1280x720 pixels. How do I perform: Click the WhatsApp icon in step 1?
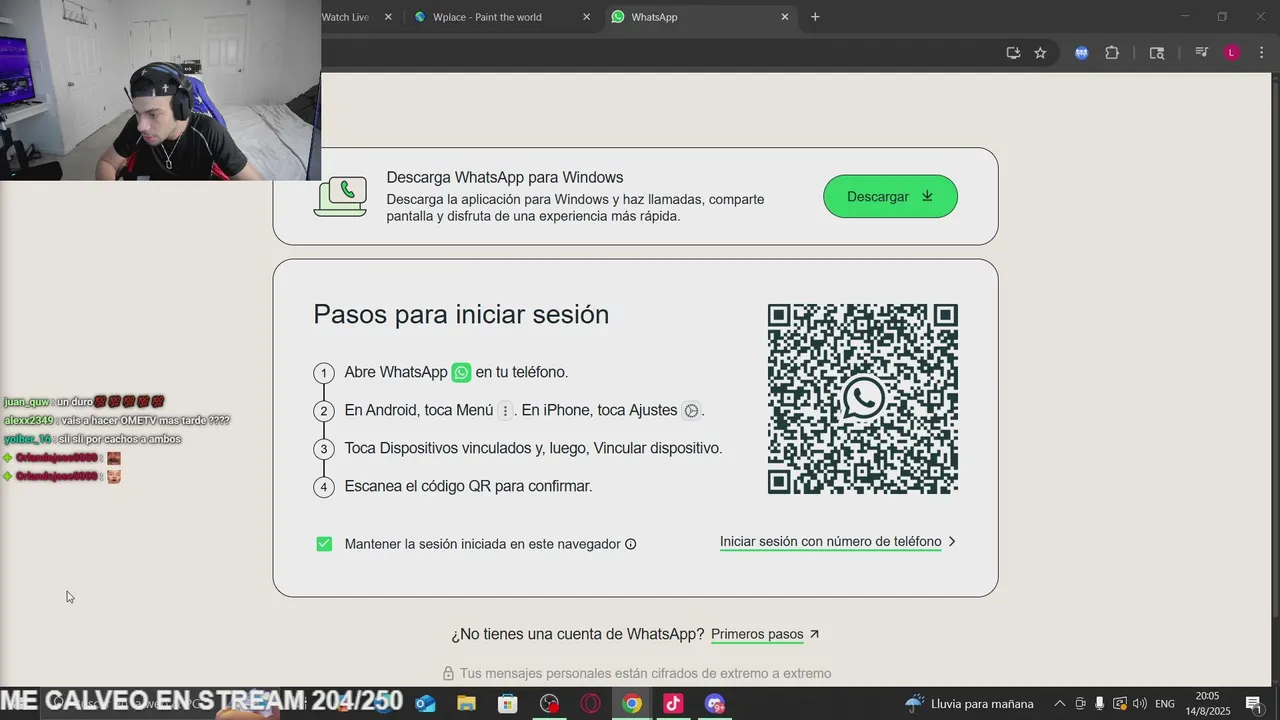click(461, 372)
